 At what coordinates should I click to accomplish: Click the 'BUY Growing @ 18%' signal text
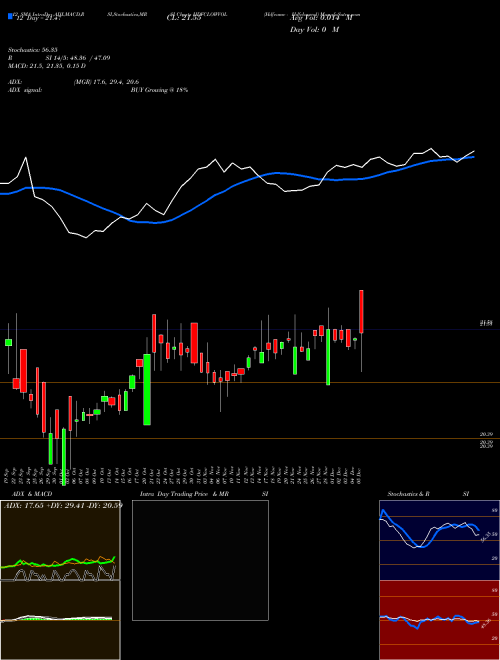click(x=159, y=90)
